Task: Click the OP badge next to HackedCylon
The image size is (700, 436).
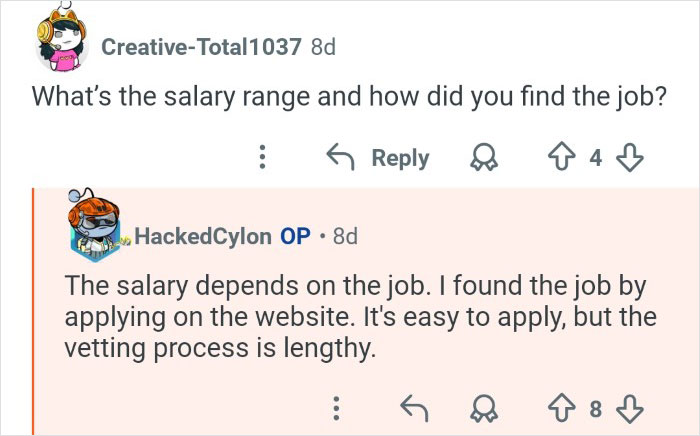Action: click(x=295, y=236)
